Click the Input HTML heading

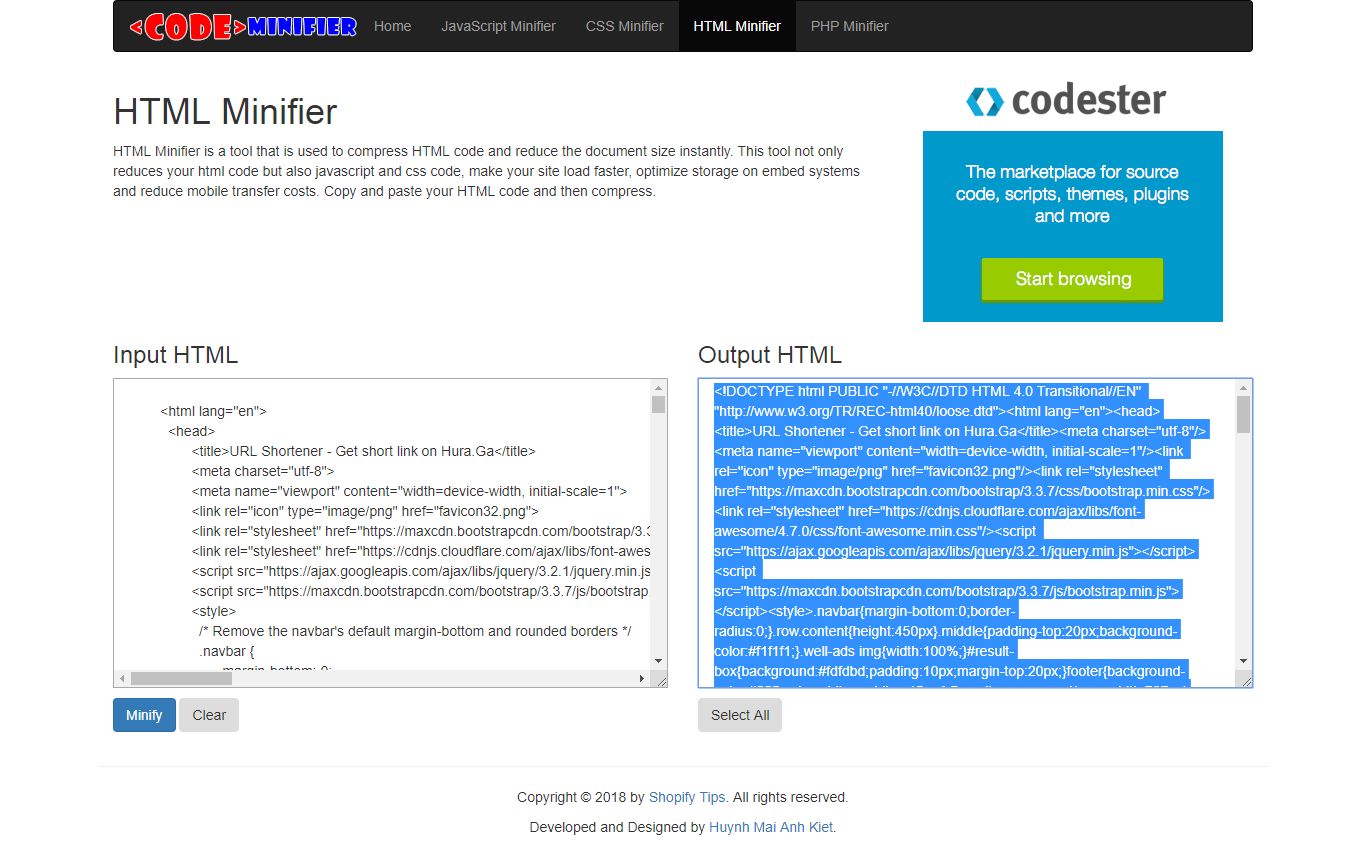tap(175, 355)
